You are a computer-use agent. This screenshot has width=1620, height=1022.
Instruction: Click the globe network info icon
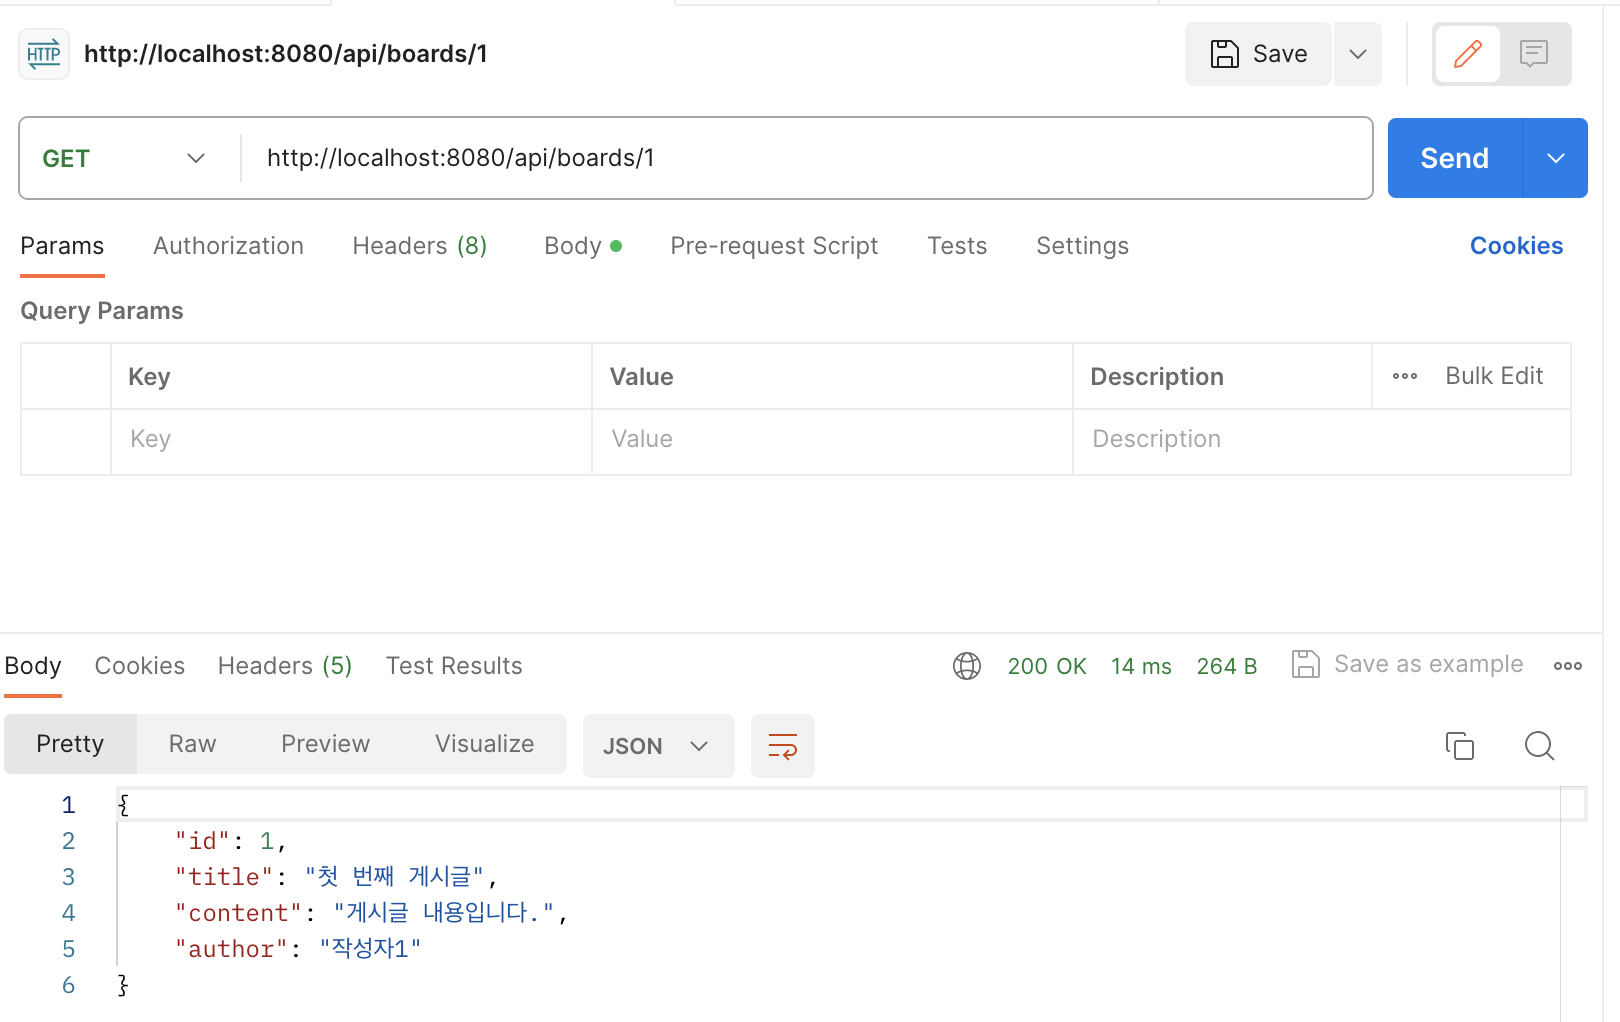(x=967, y=666)
